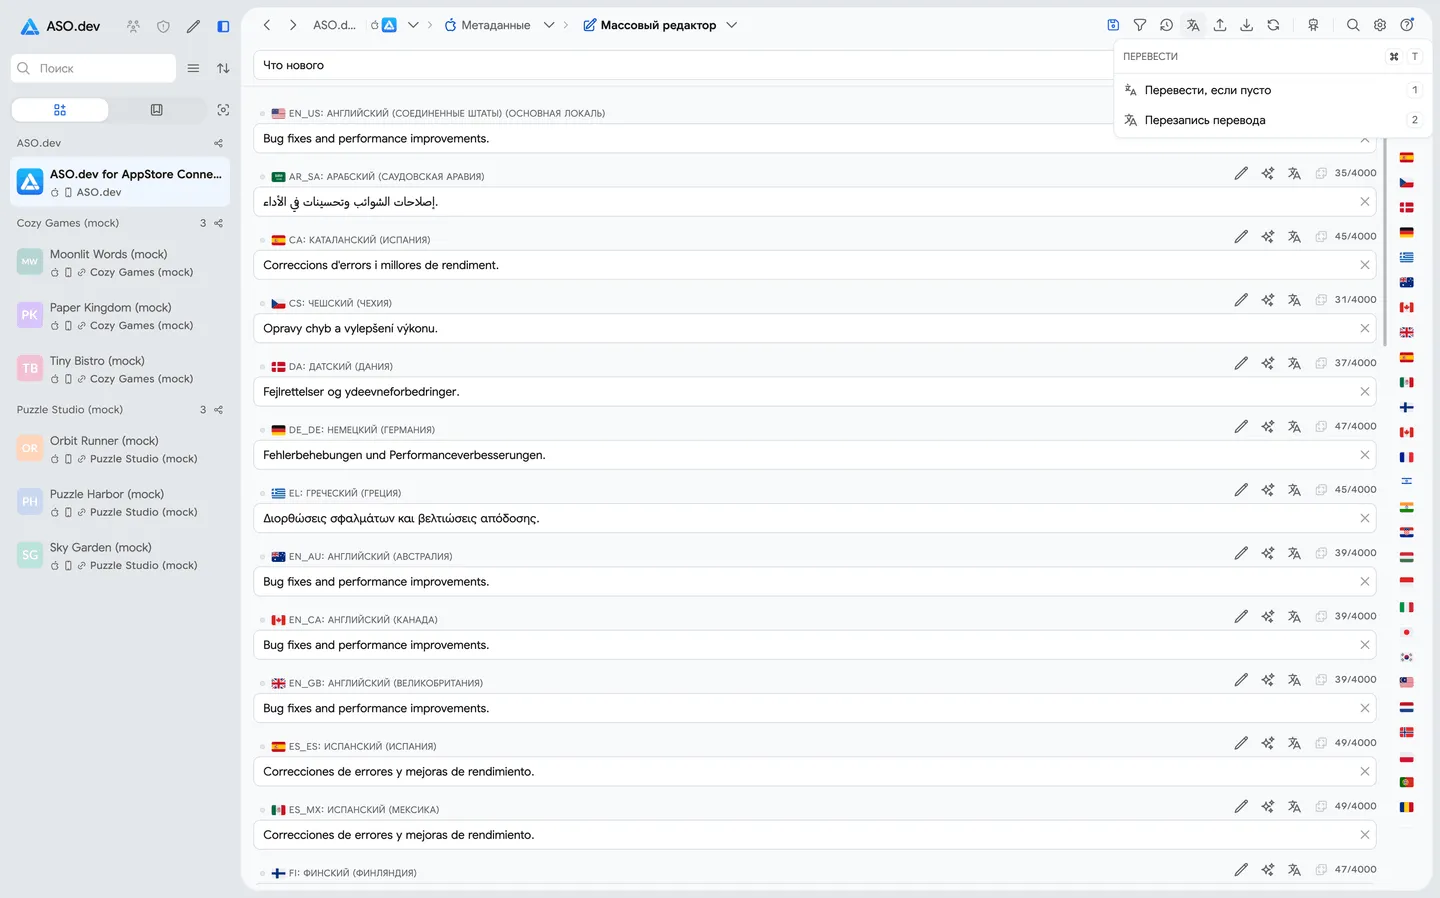The height and width of the screenshot is (898, 1440).
Task: Clear the DE_DE German text field
Action: point(1365,455)
